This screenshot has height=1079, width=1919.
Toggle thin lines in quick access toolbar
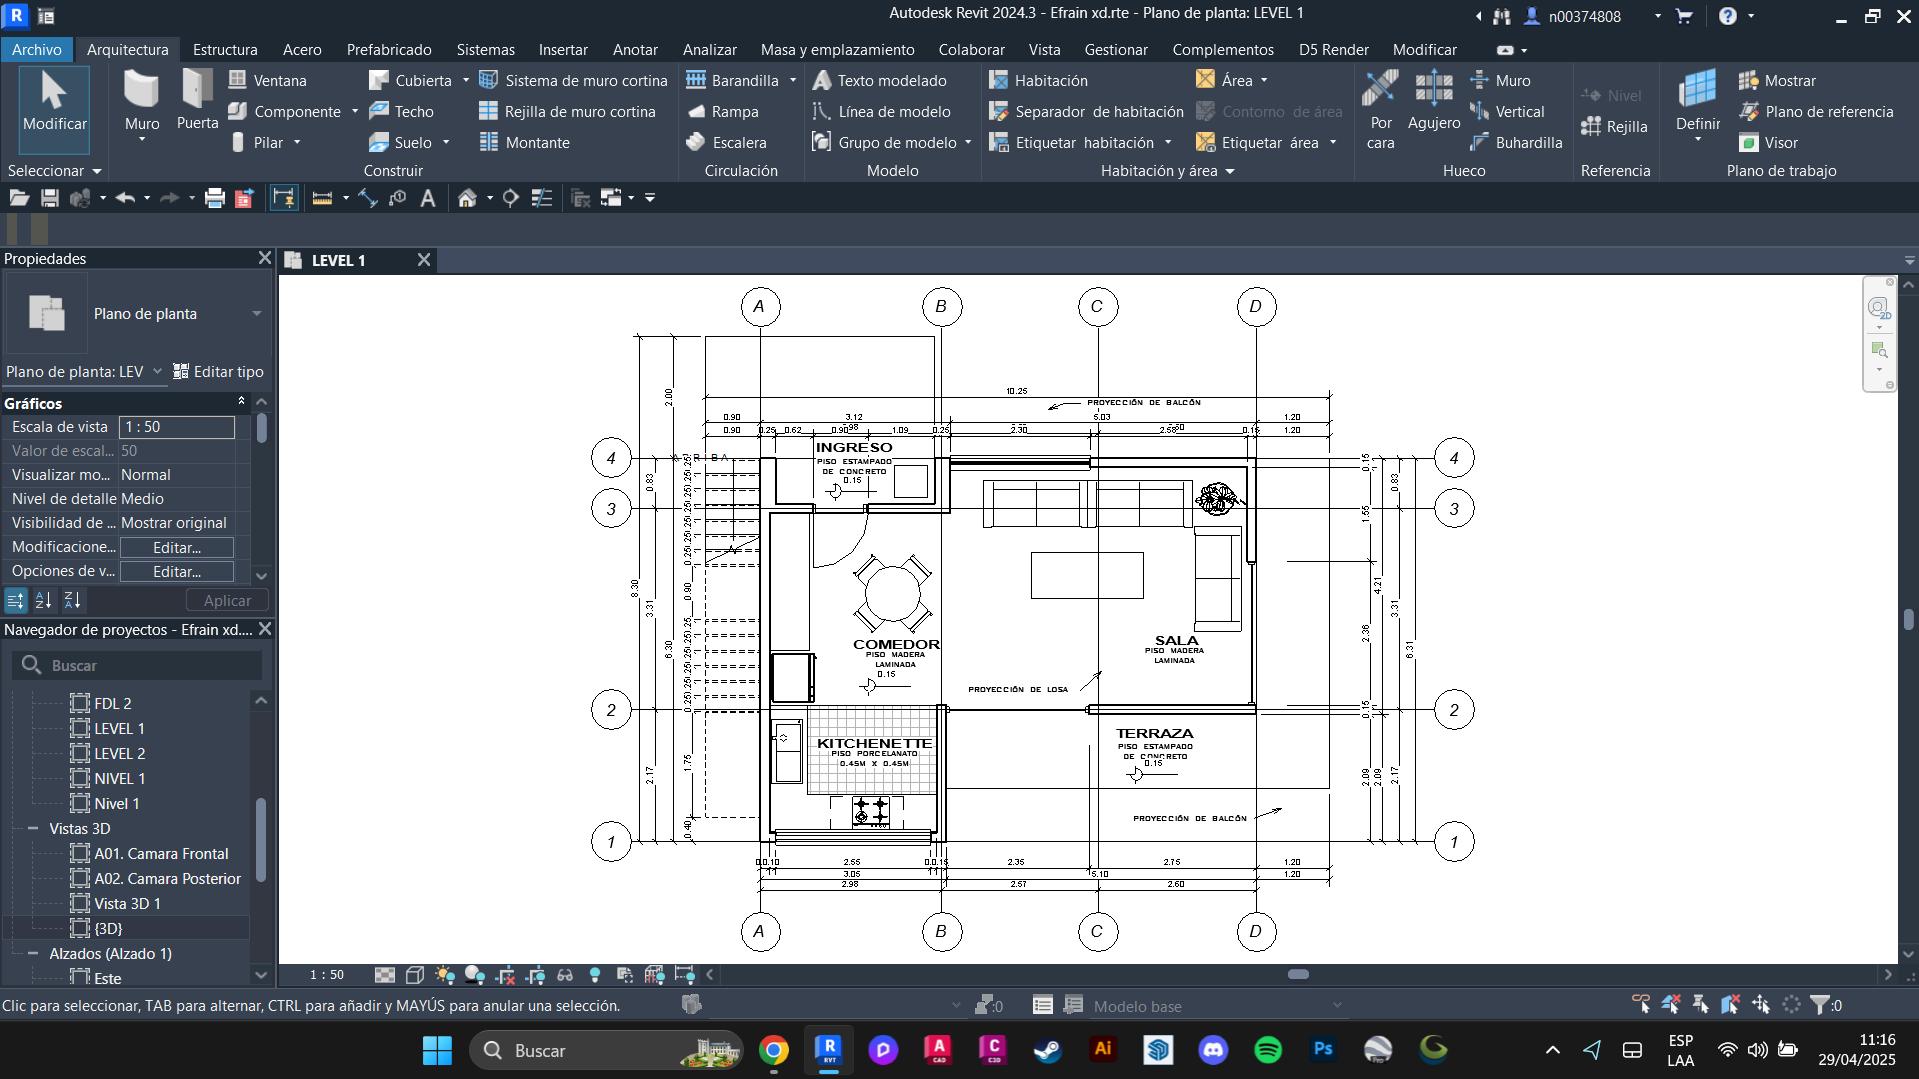pyautogui.click(x=541, y=198)
